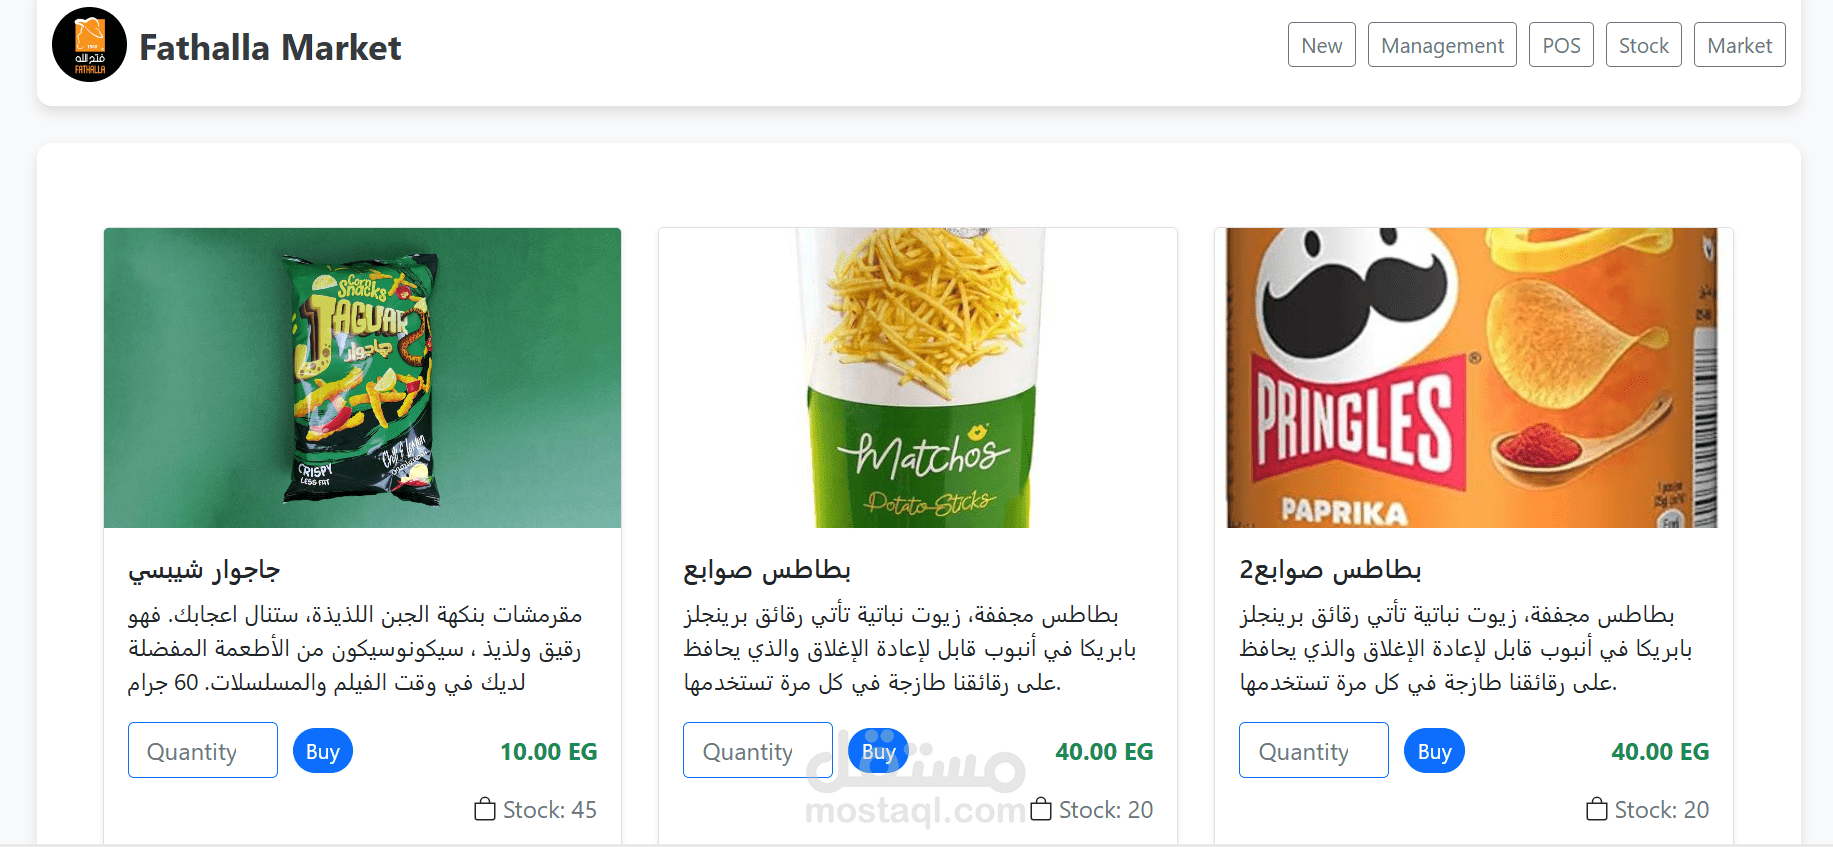Buy the Pringles Paprika product
This screenshot has width=1833, height=847.
[x=1434, y=751]
